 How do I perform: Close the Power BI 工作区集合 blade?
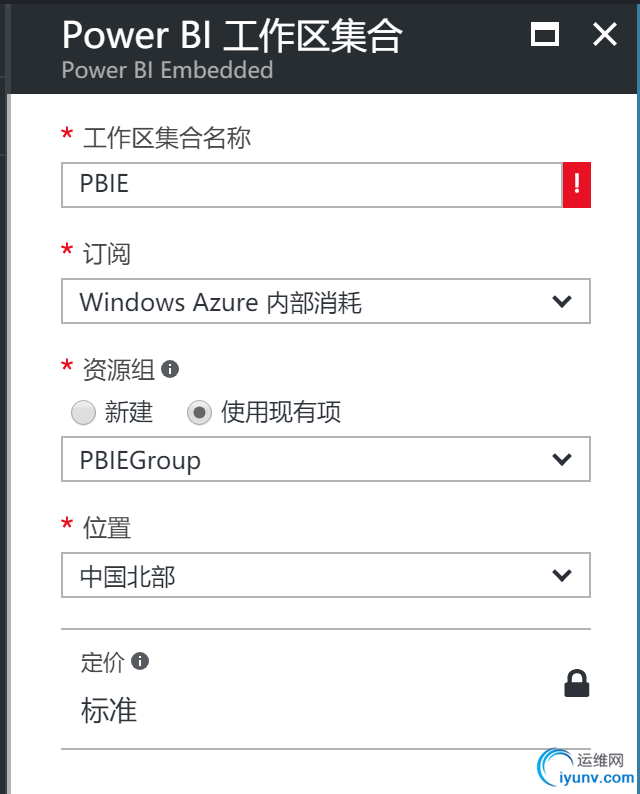tap(605, 35)
